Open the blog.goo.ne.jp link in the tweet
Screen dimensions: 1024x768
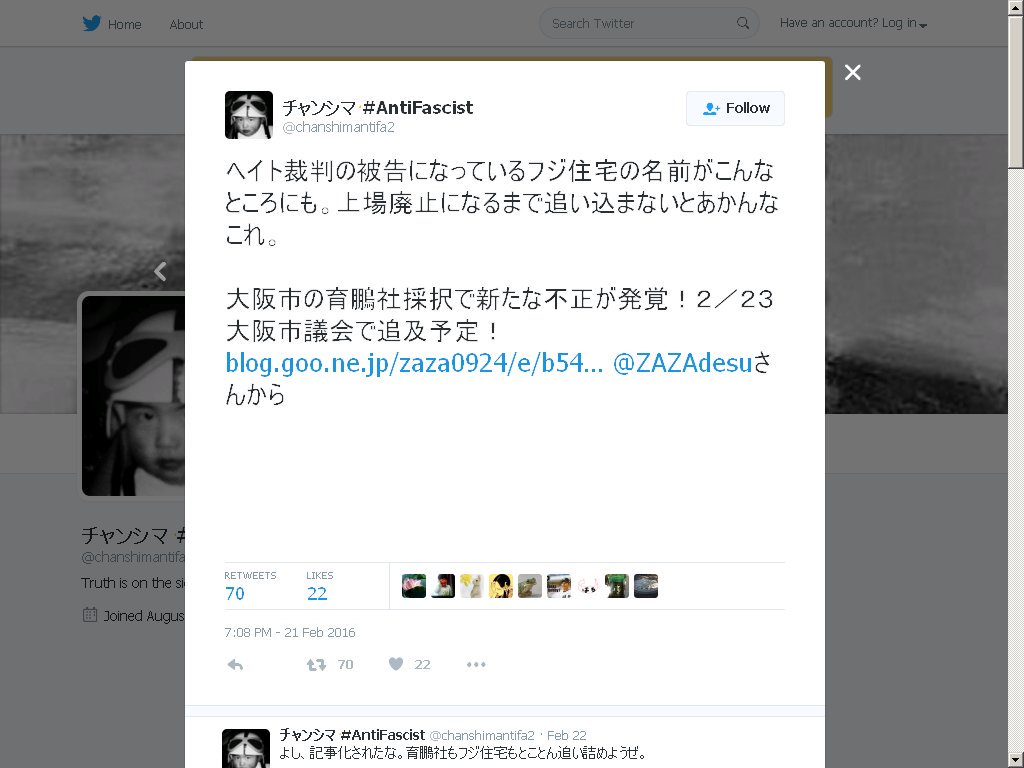point(414,363)
